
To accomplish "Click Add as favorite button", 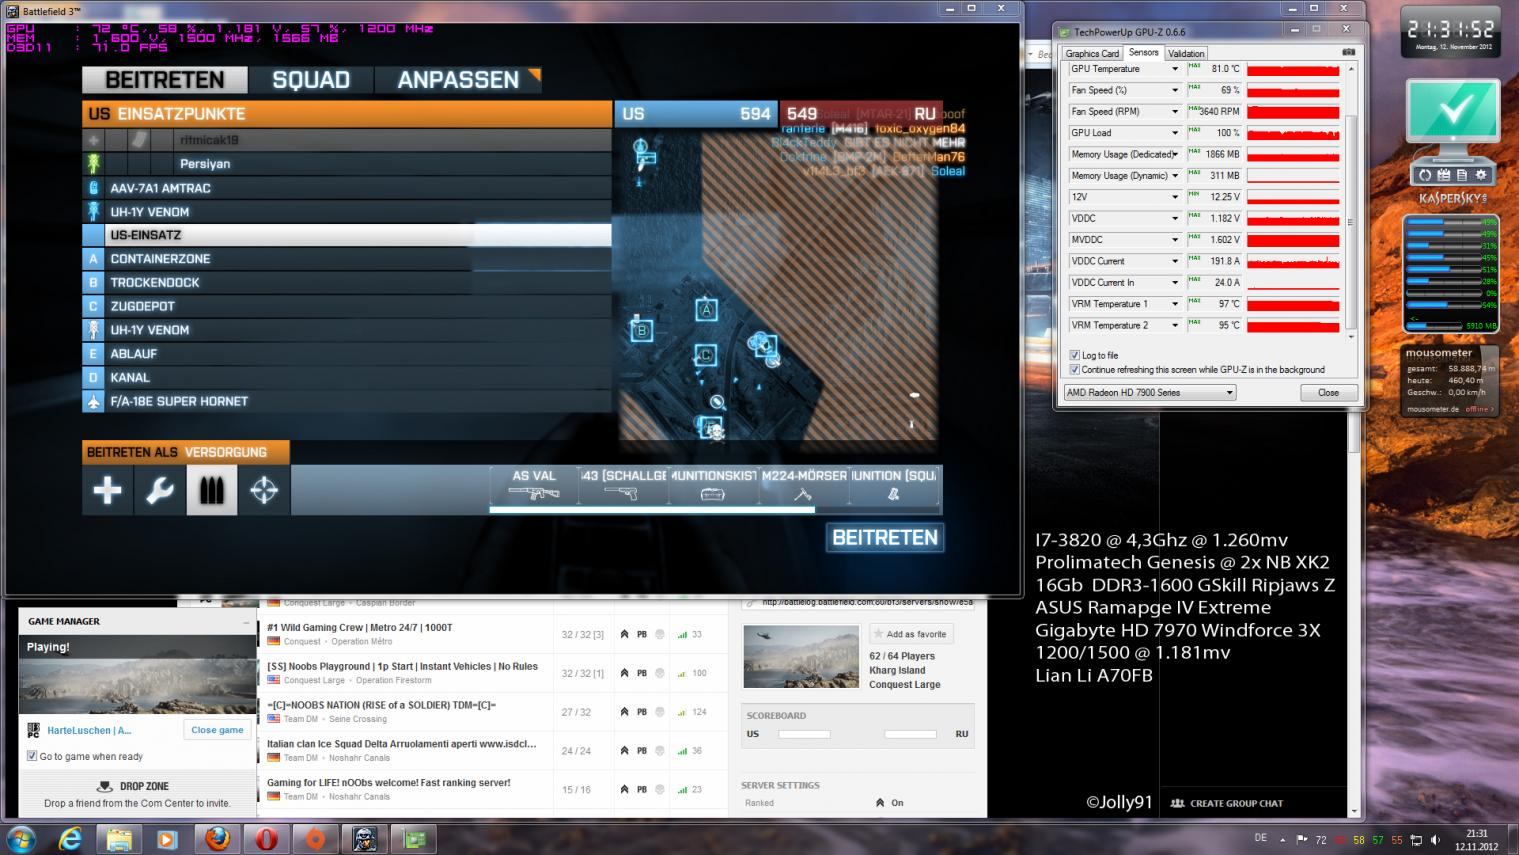I will coord(909,634).
